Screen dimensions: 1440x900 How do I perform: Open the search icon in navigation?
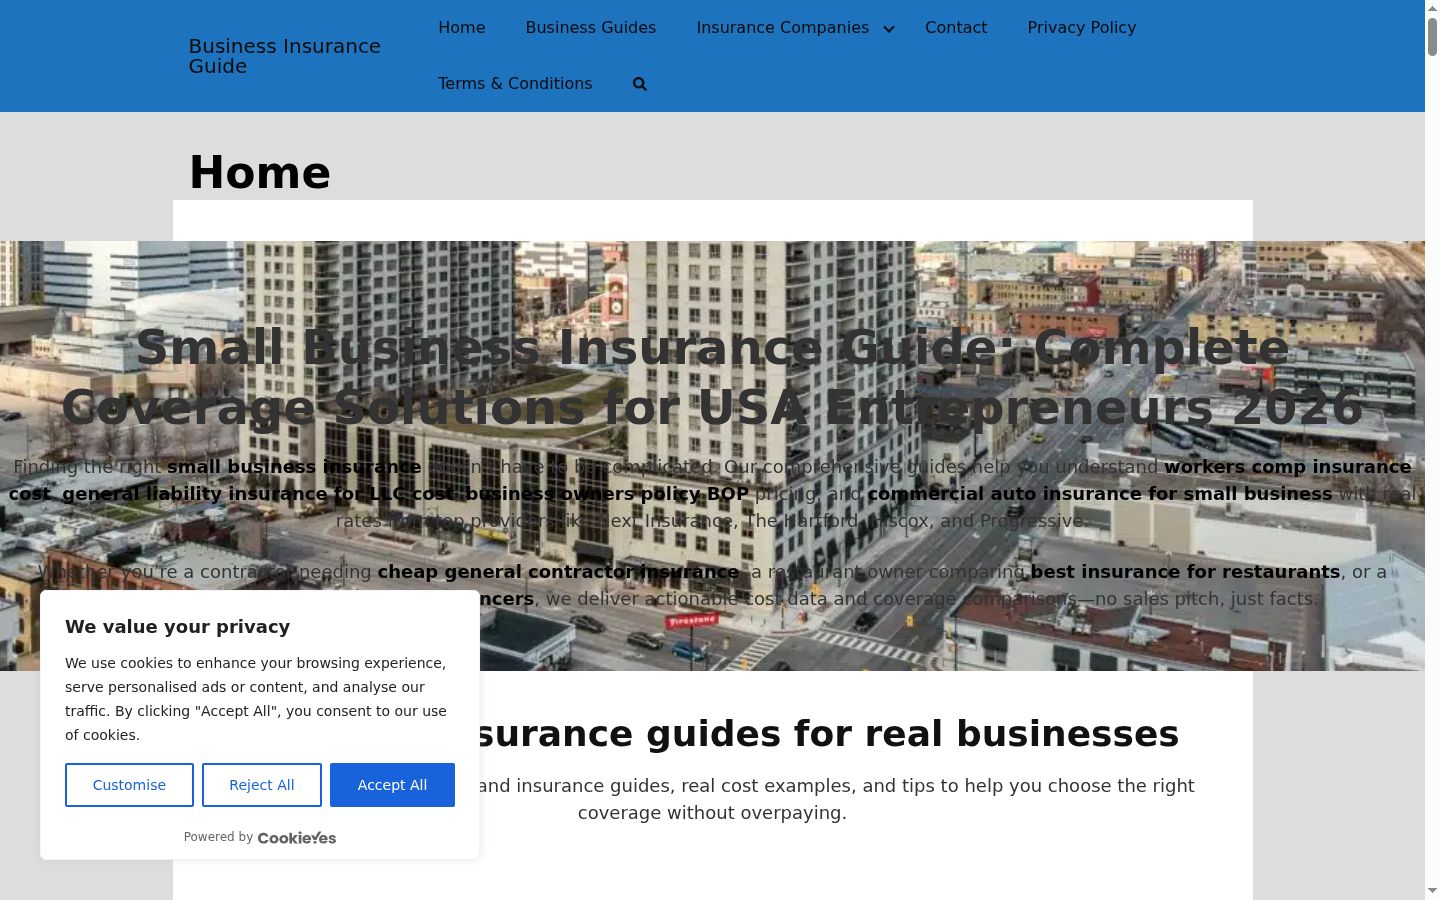click(x=640, y=84)
